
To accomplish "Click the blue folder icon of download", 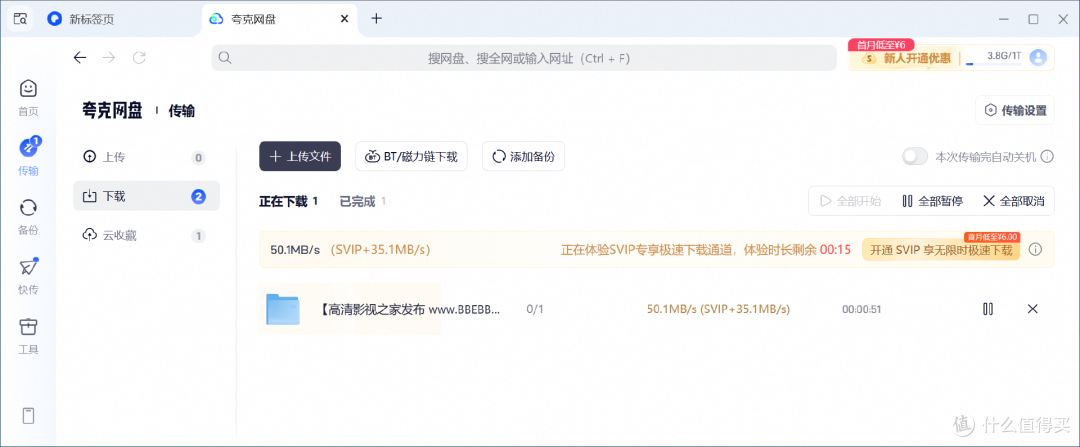I will pyautogui.click(x=282, y=309).
